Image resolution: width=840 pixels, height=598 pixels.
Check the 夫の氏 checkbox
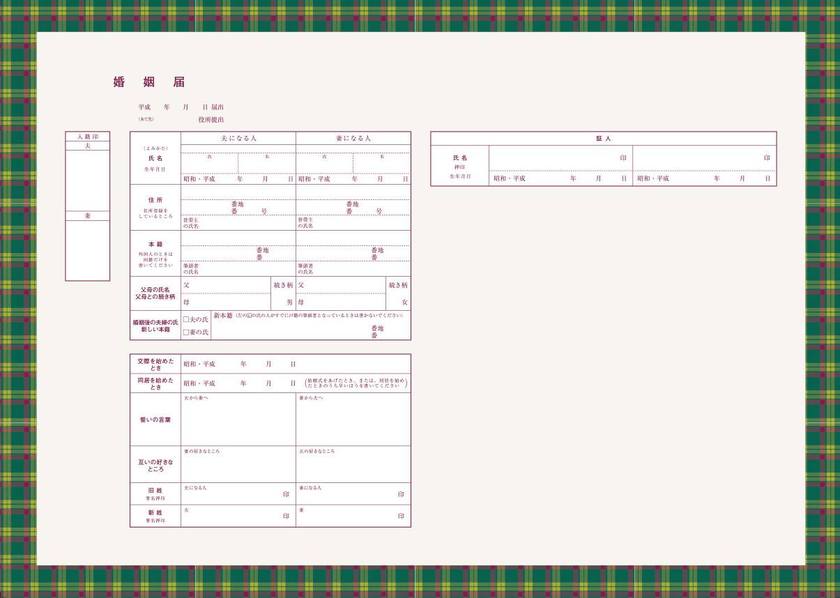(x=187, y=318)
